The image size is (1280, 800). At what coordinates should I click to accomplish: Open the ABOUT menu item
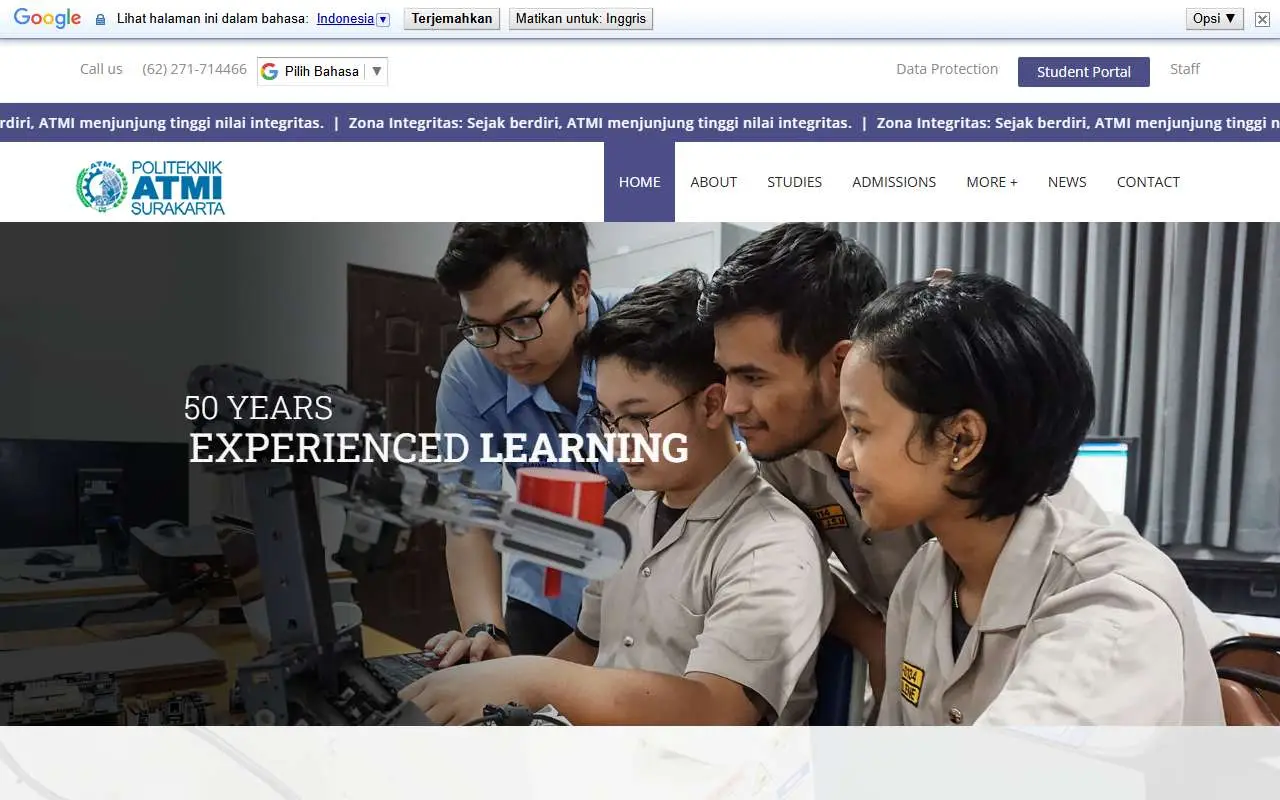click(x=713, y=182)
